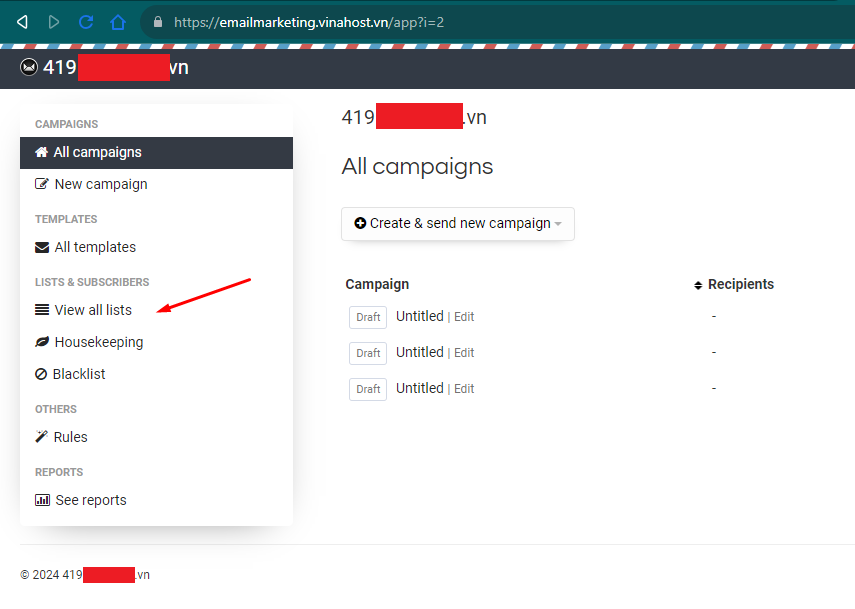Click the bar chart icon for reports
Screen dimensions: 855x609
[x=42, y=500]
